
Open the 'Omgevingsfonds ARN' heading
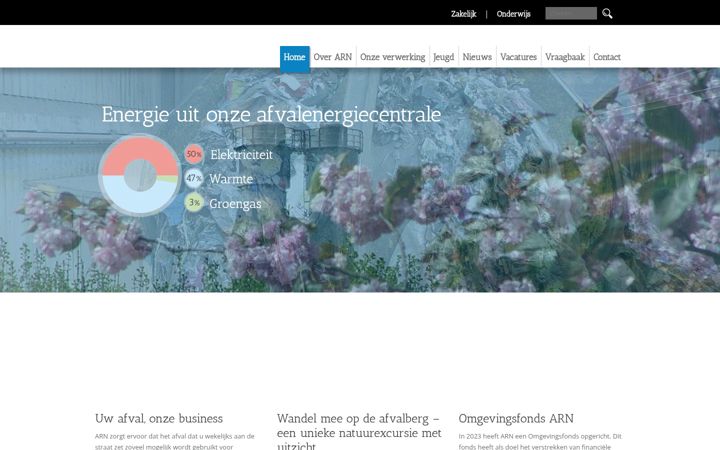pos(516,418)
